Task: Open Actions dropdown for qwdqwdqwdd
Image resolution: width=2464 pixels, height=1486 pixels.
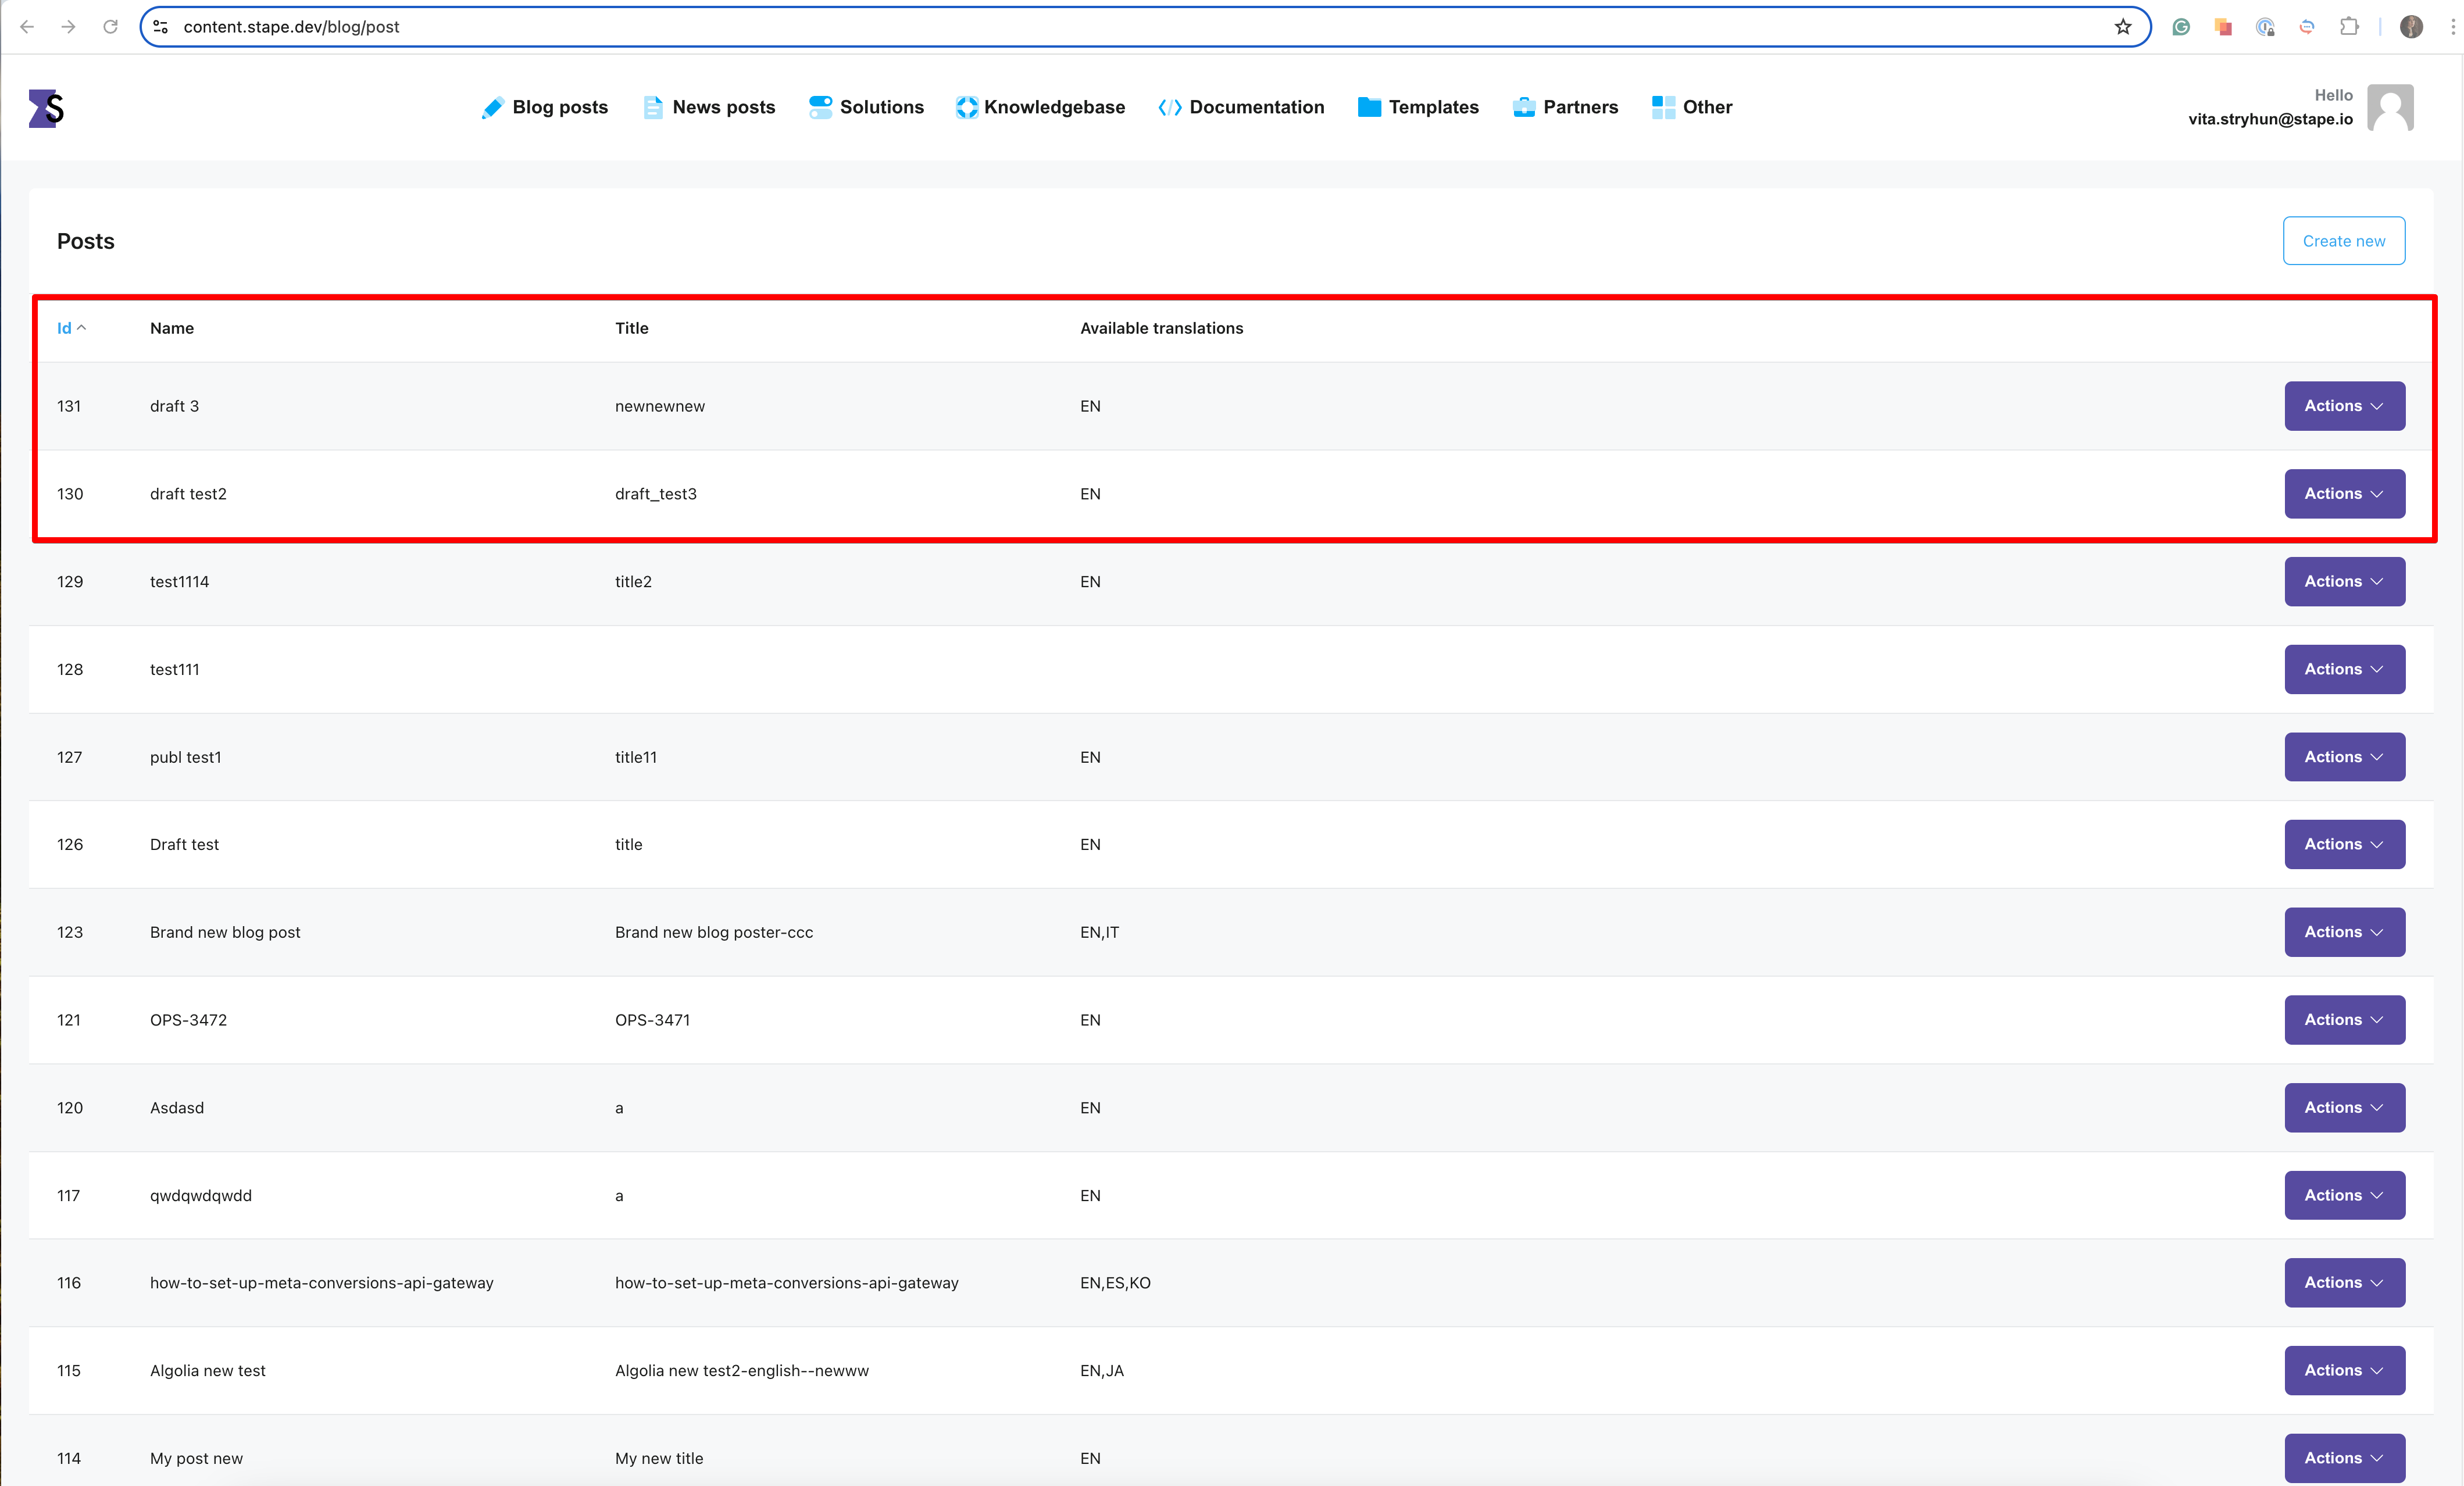Action: pyautogui.click(x=2344, y=1195)
